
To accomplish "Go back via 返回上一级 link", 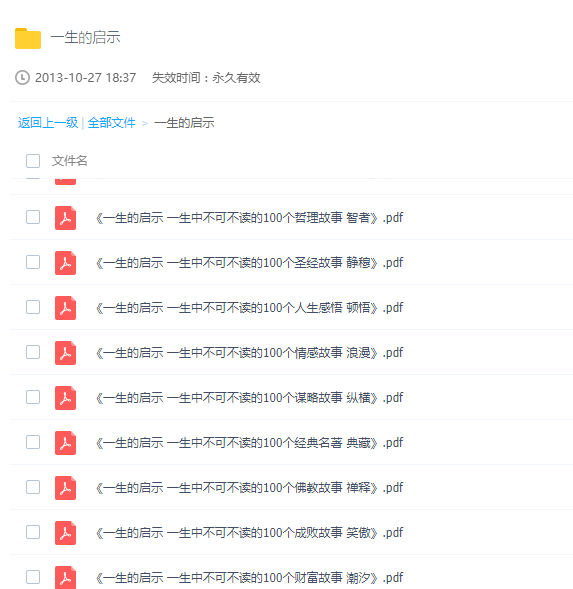I will coord(48,123).
